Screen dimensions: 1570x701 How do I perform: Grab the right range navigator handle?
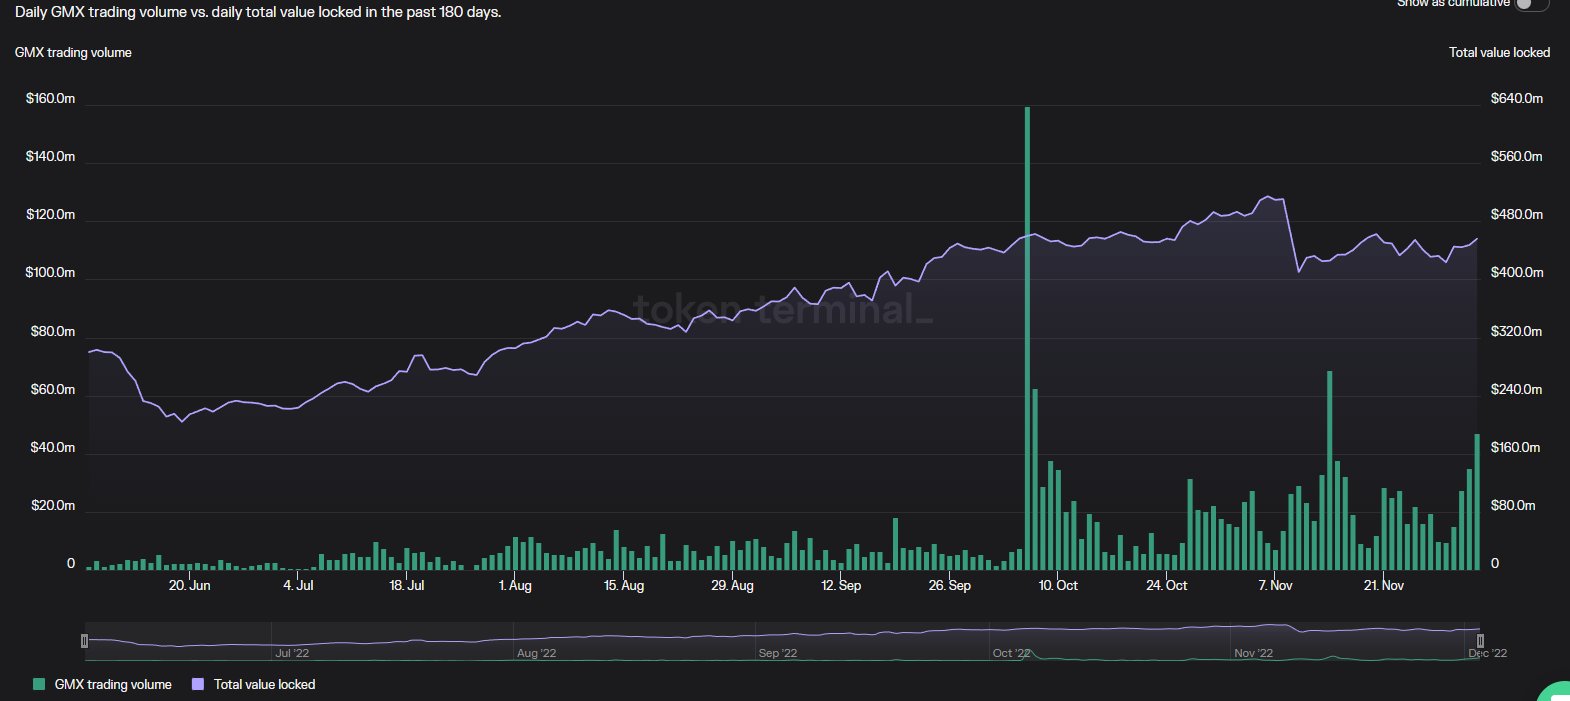1480,640
